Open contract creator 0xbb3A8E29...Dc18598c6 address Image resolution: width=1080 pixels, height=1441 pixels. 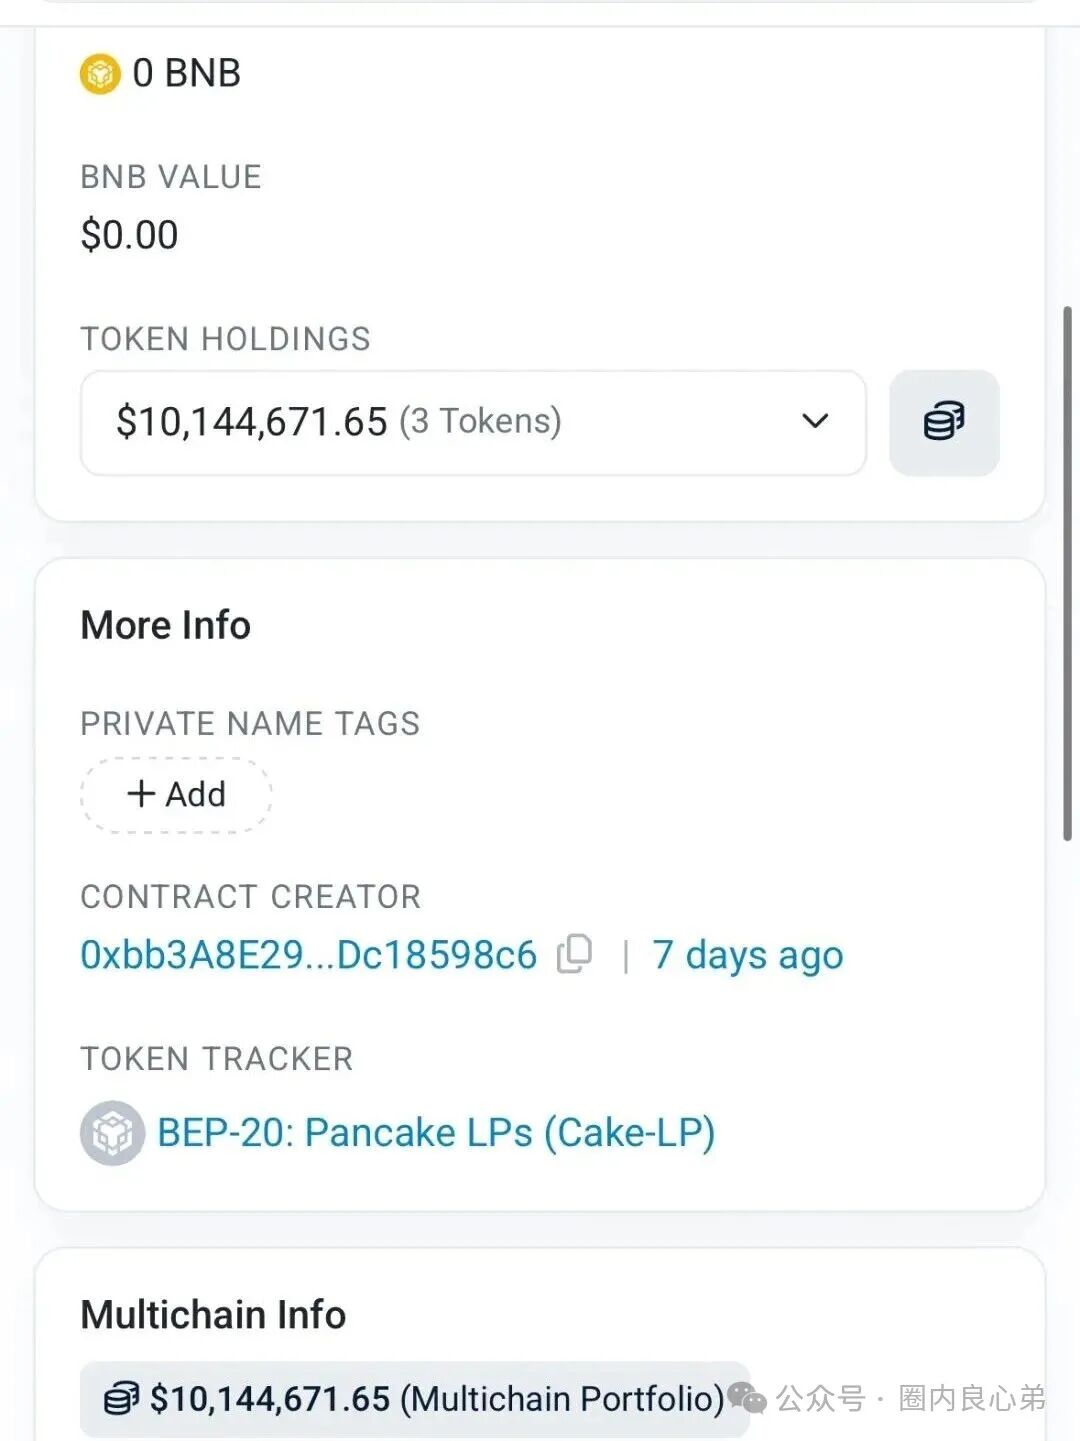click(x=308, y=955)
